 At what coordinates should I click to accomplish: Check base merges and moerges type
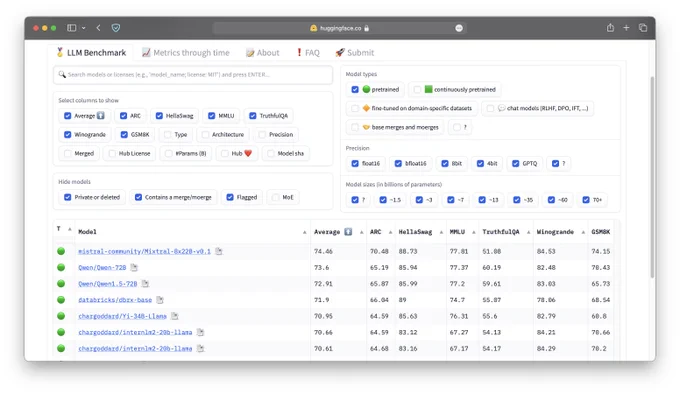[355, 127]
